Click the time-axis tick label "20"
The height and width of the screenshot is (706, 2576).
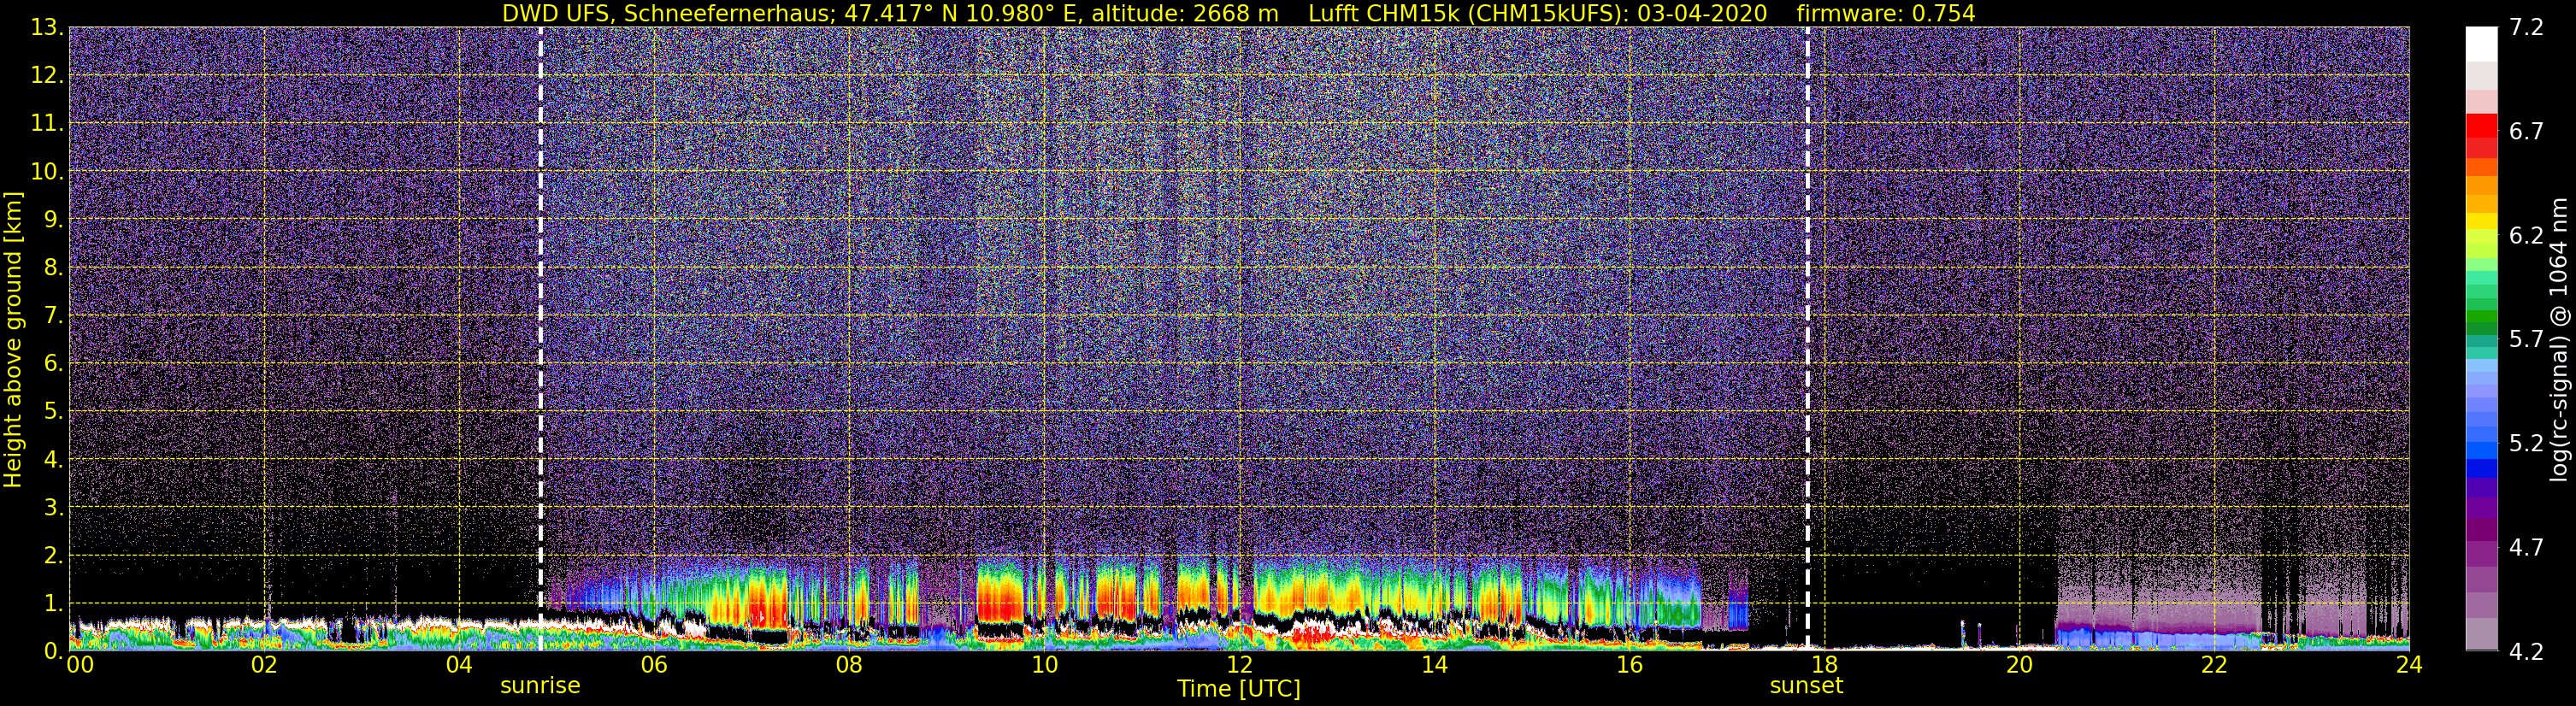(2019, 666)
